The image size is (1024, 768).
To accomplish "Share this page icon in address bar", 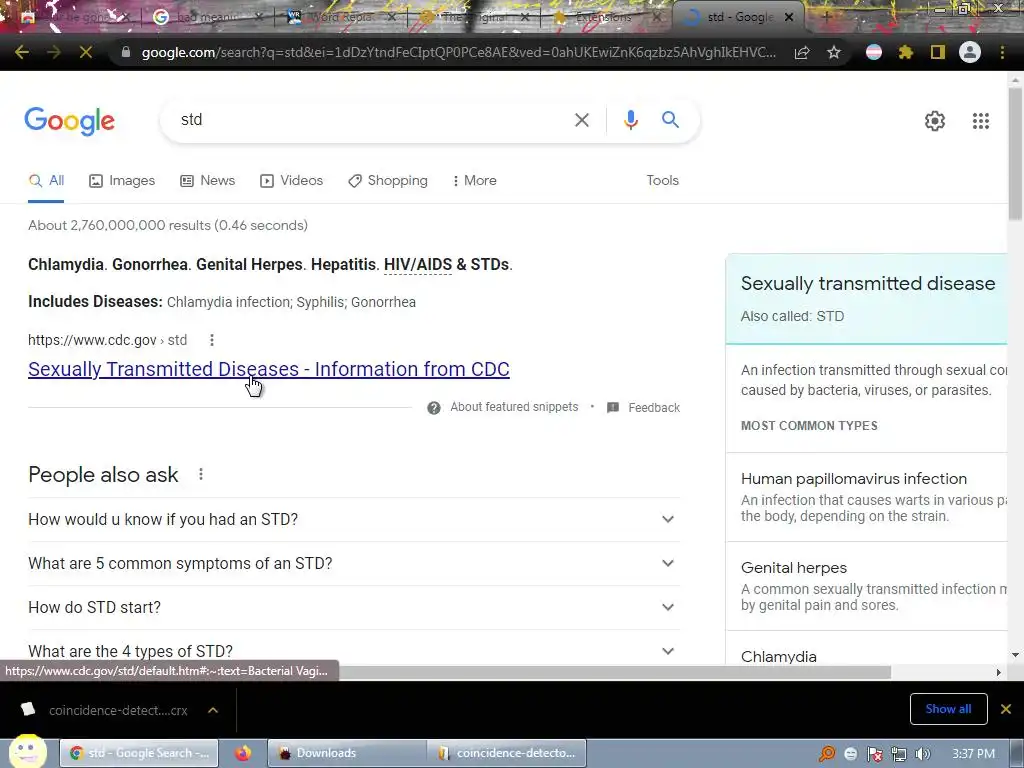I will click(x=802, y=52).
